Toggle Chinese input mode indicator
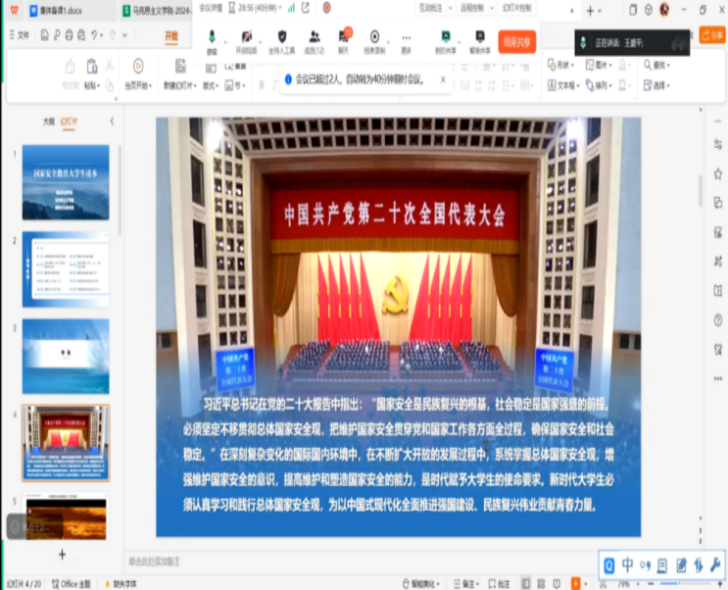Image resolution: width=728 pixels, height=590 pixels. 628,565
